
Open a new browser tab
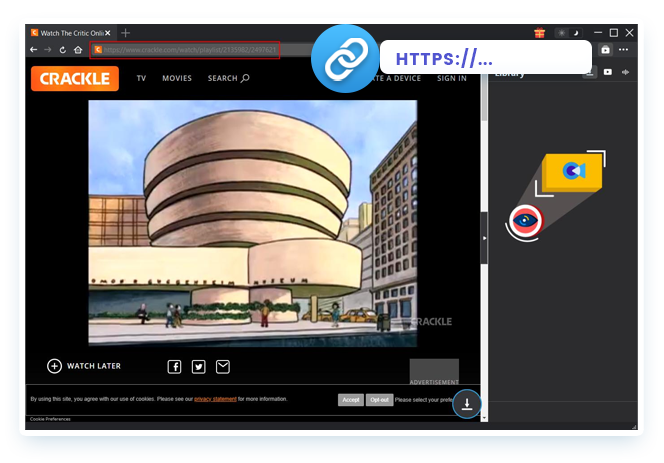(125, 33)
